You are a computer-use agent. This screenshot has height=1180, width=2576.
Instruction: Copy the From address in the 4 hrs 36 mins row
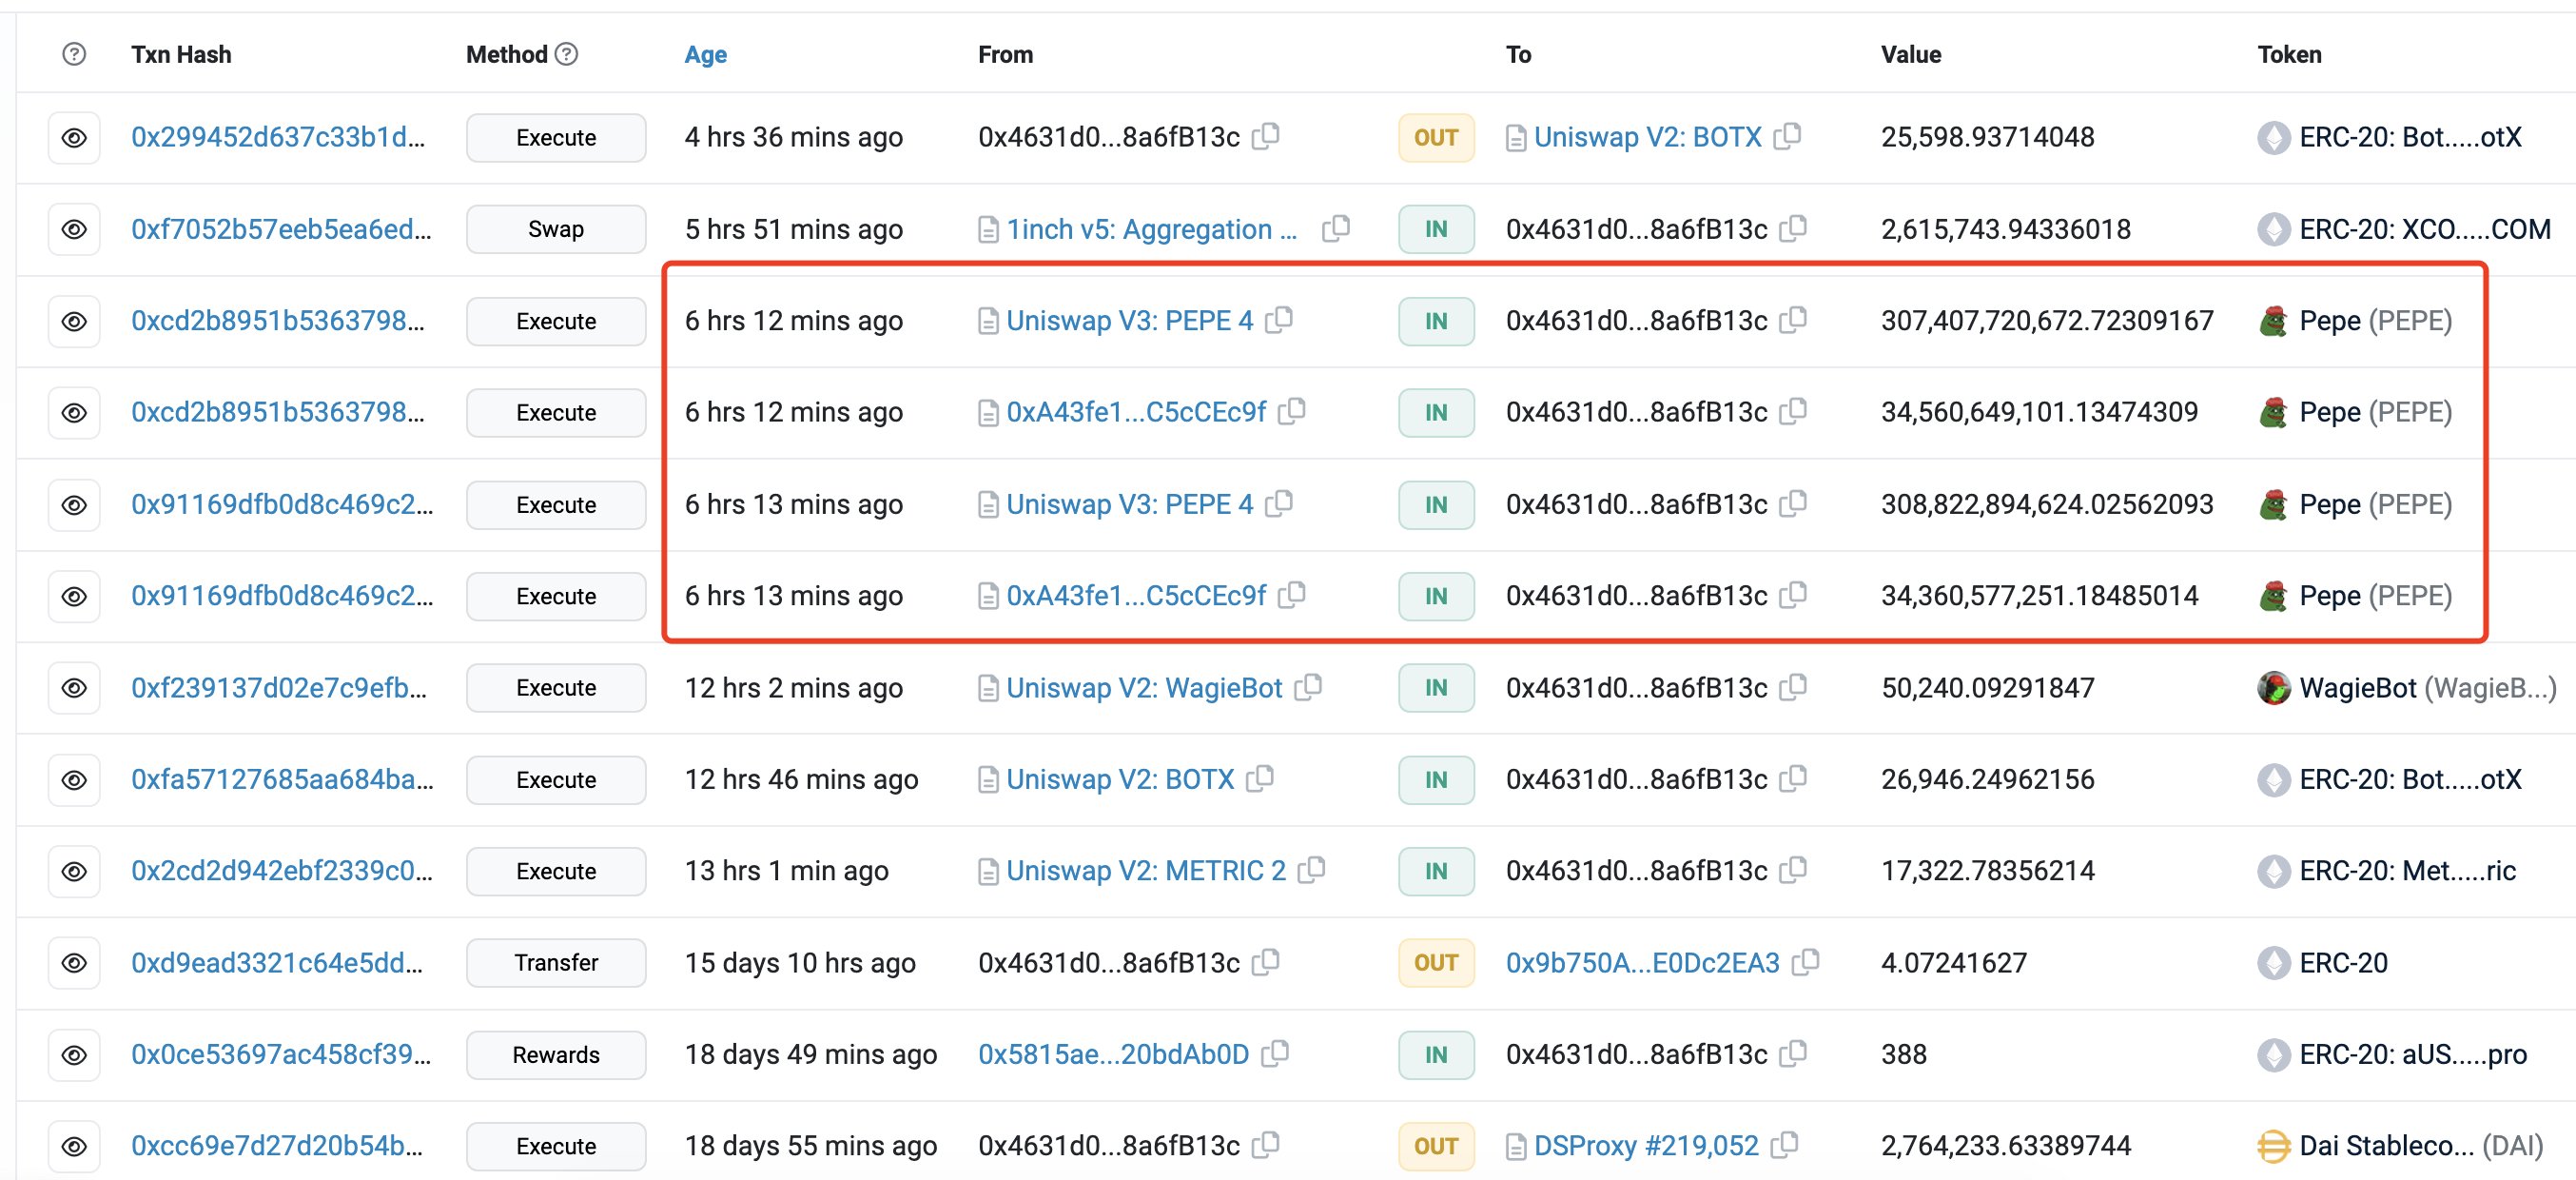1266,135
